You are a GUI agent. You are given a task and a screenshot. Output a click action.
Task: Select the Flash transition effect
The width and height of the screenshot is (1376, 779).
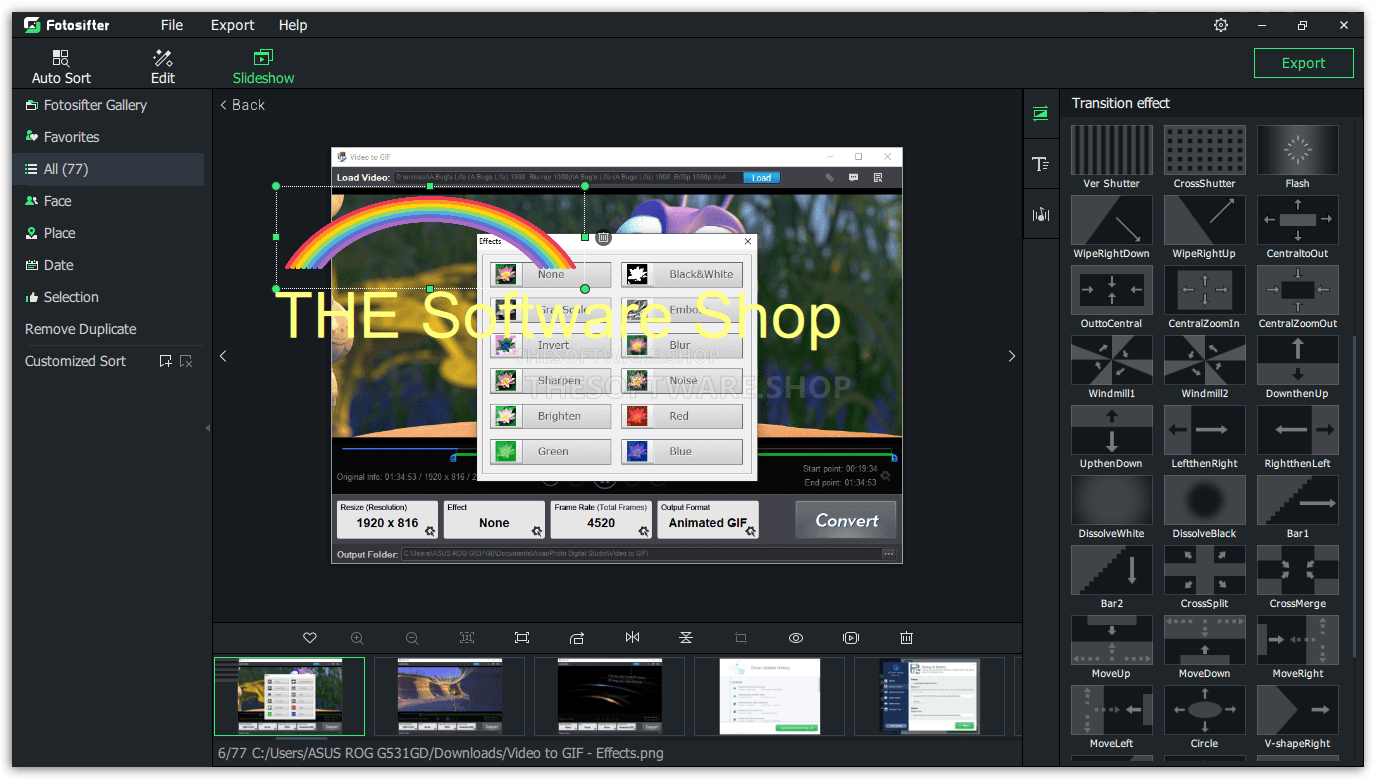1297,149
